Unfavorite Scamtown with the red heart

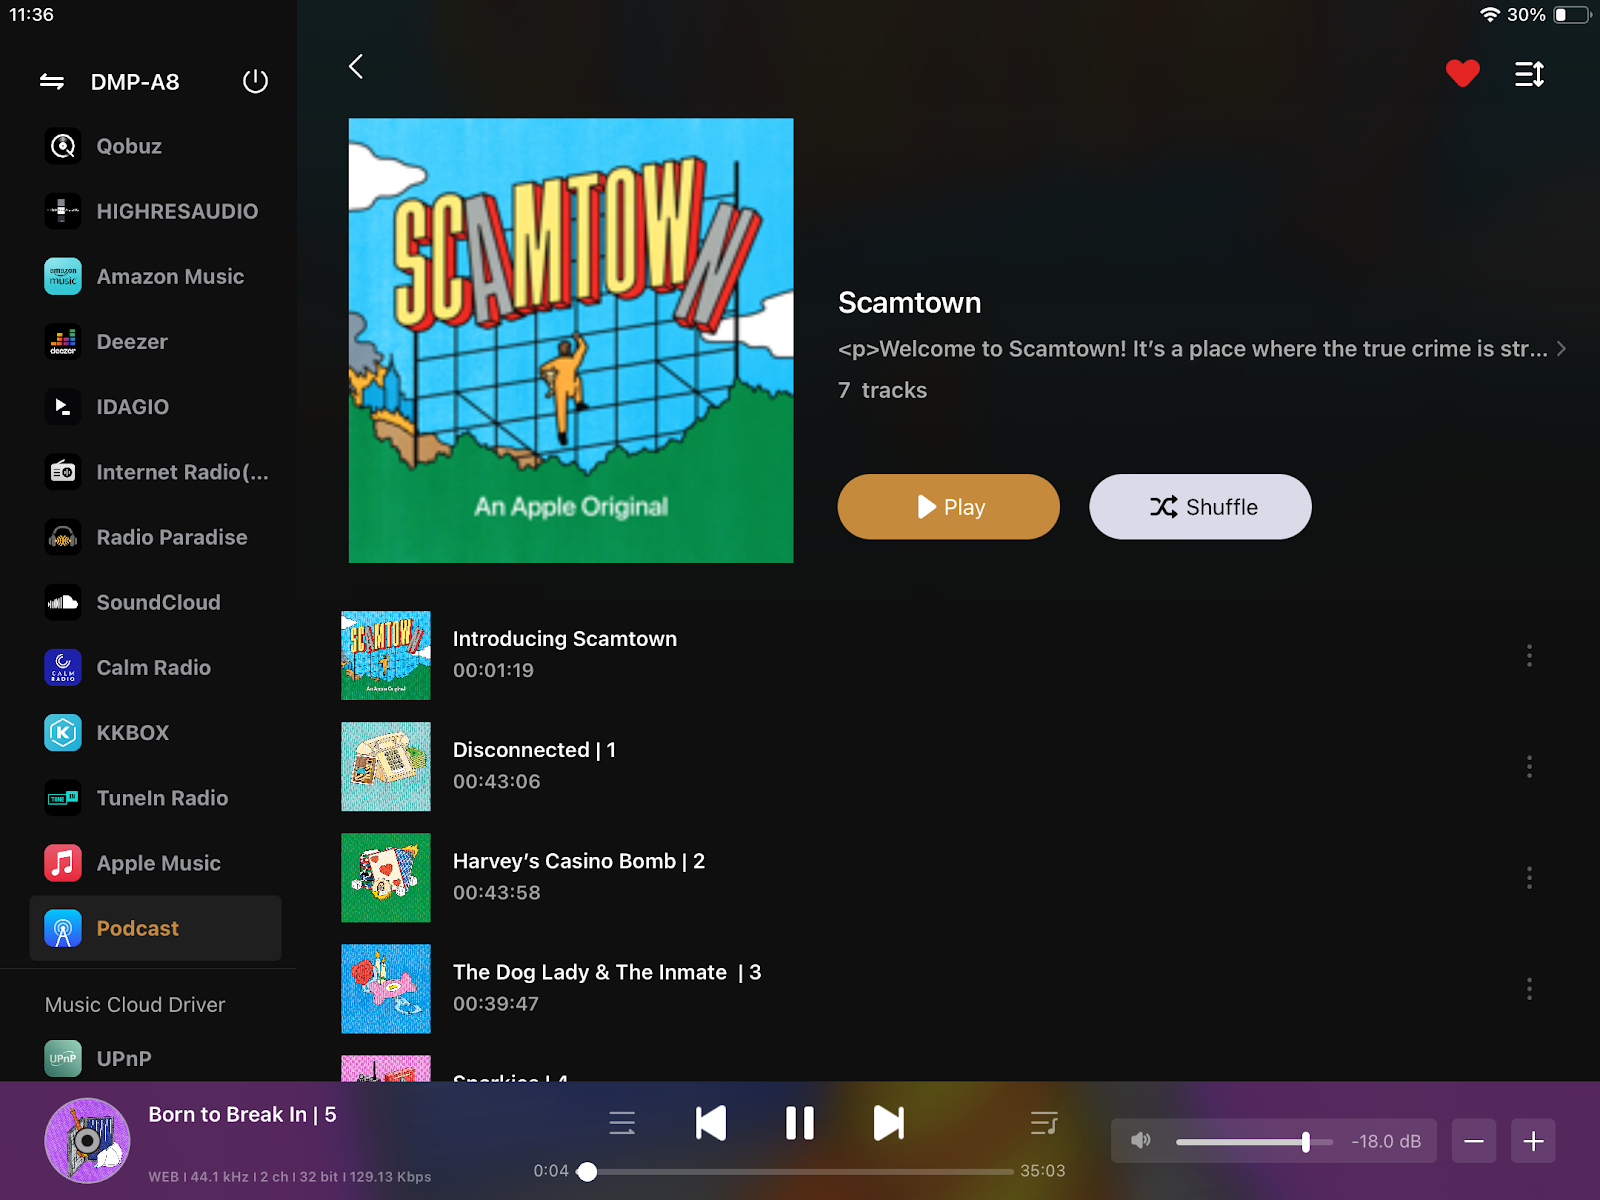pos(1462,73)
